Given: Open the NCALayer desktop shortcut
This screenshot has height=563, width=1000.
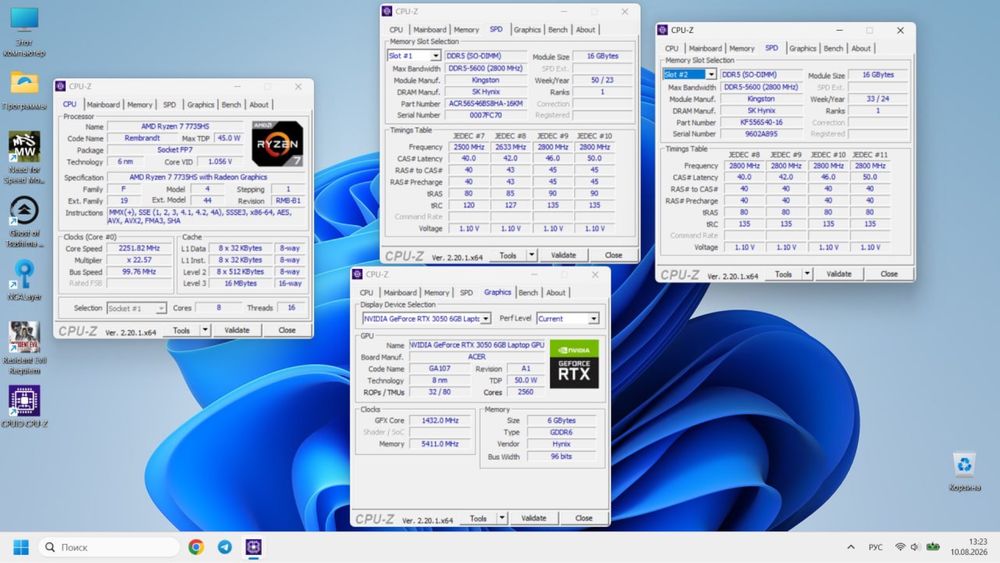Looking at the screenshot, I should click(x=24, y=281).
